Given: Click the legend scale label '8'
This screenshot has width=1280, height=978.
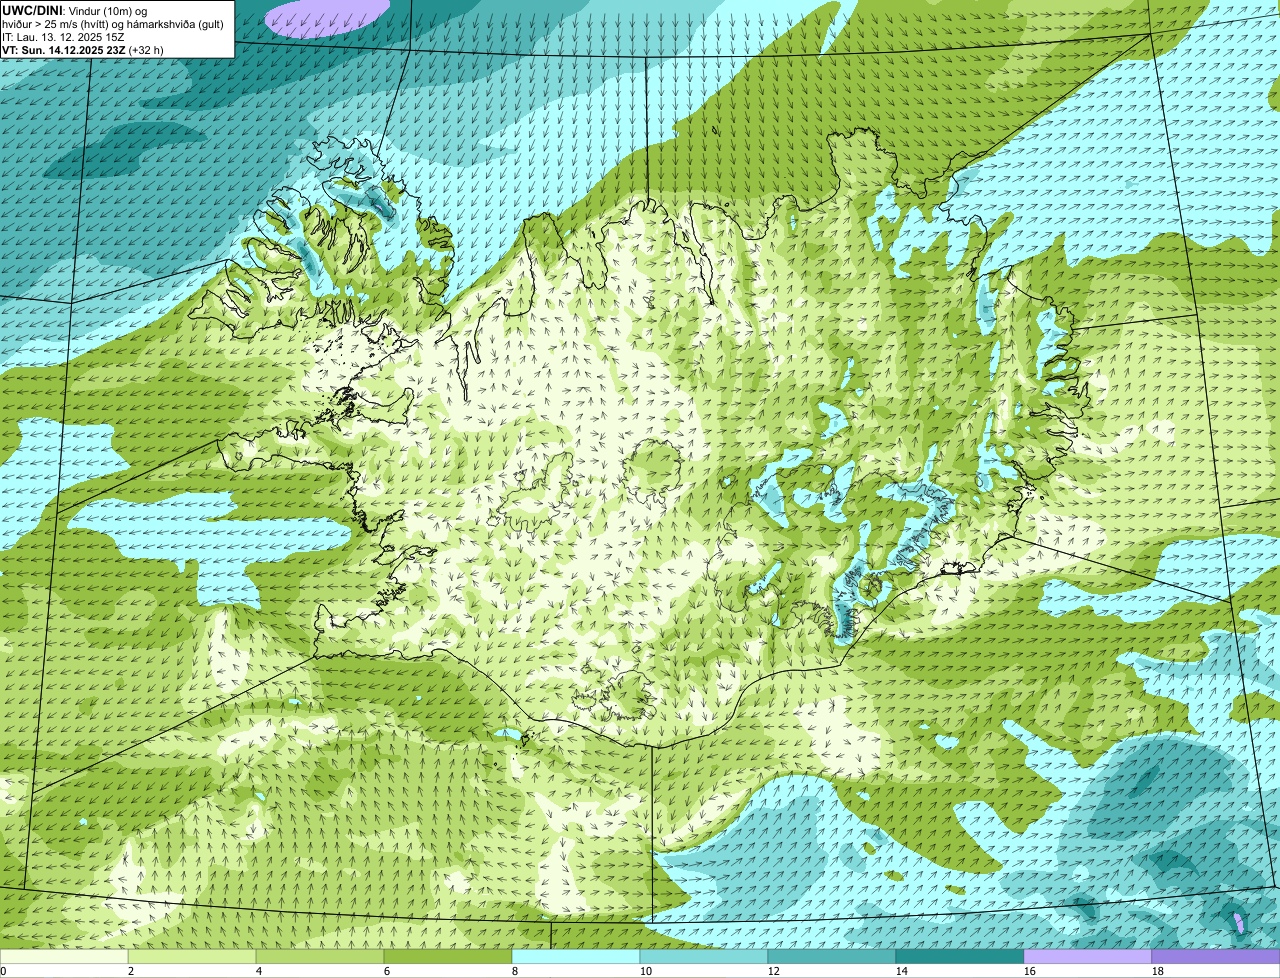Looking at the screenshot, I should (515, 971).
